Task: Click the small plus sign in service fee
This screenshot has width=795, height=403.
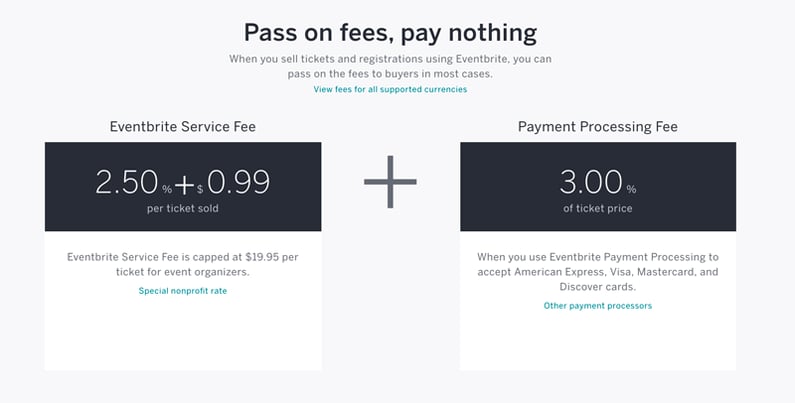Action: [x=185, y=185]
